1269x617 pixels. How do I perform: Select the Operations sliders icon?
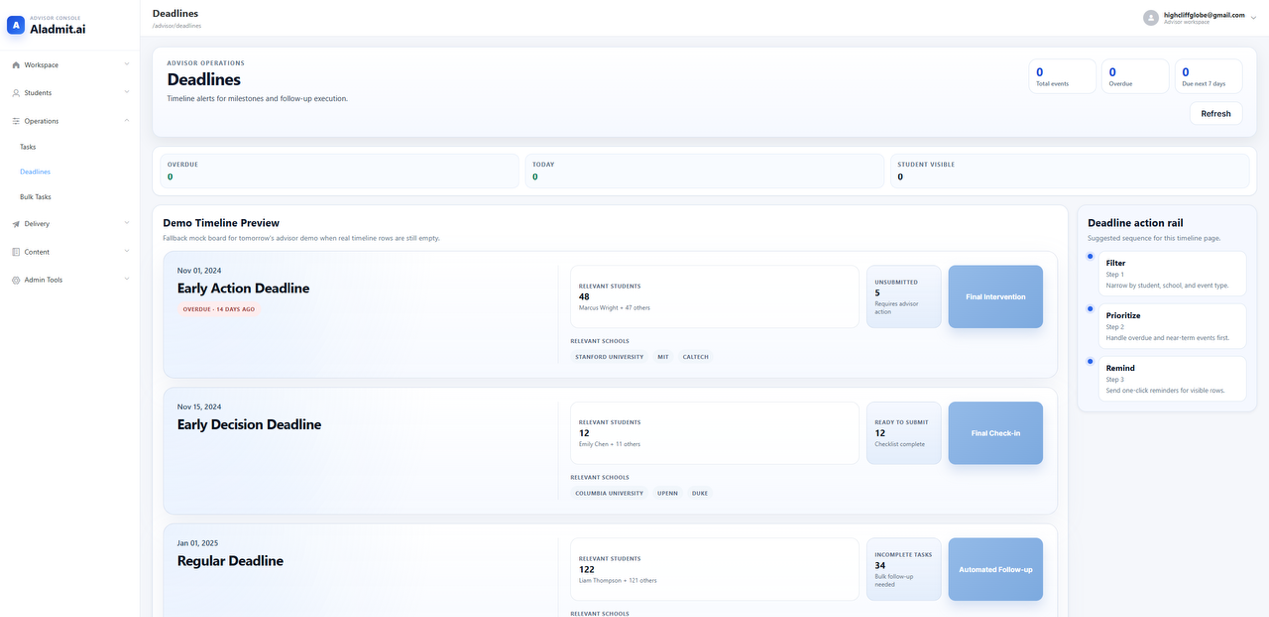[15, 120]
